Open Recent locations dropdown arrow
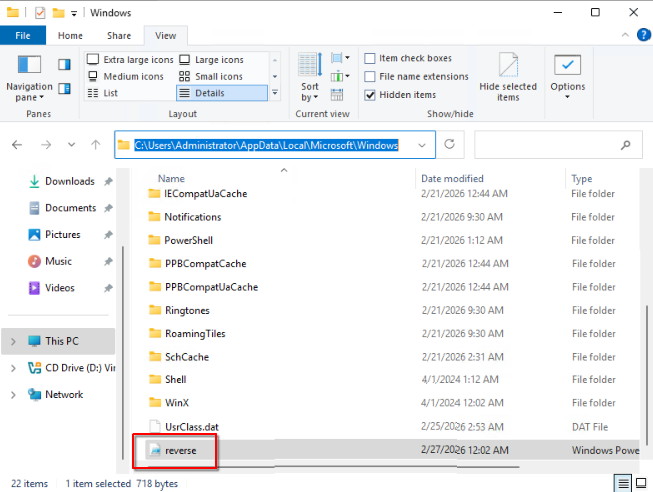The height and width of the screenshot is (492, 653). [72, 145]
